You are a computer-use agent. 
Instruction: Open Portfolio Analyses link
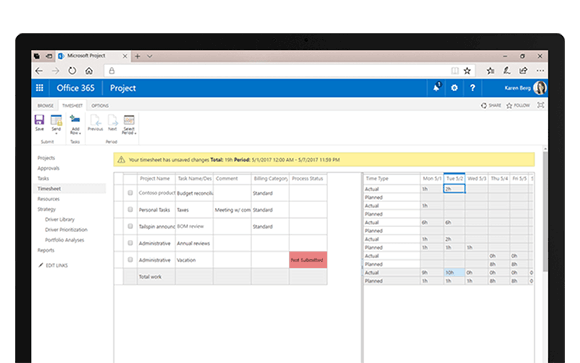[64, 240]
